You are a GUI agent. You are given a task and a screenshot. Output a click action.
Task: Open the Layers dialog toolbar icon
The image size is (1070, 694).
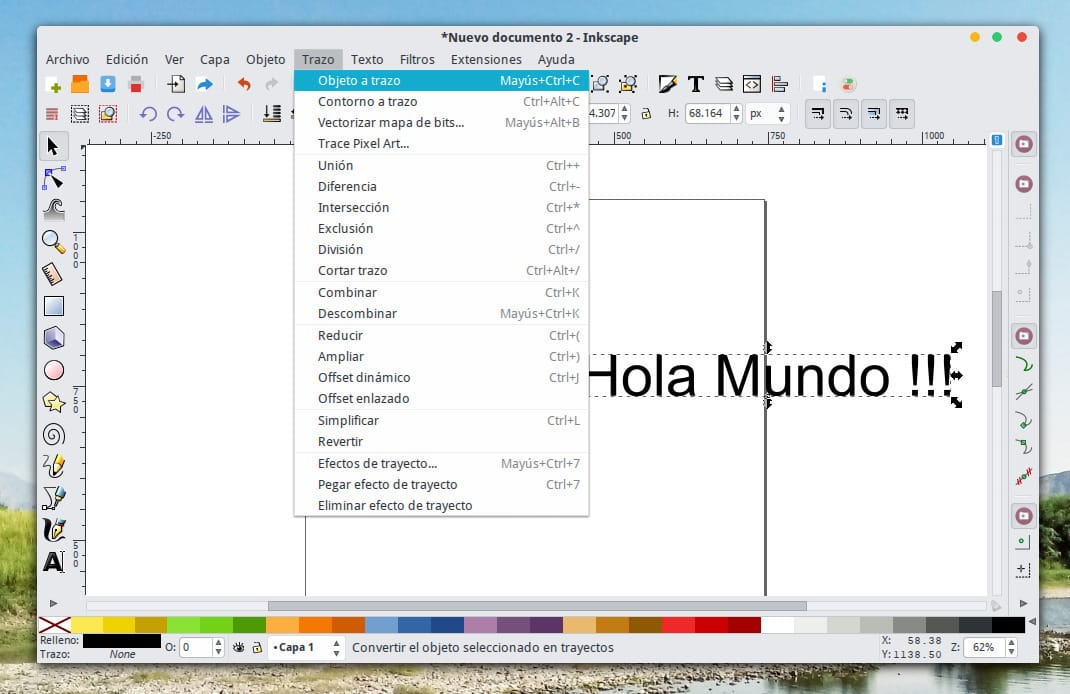[x=725, y=84]
